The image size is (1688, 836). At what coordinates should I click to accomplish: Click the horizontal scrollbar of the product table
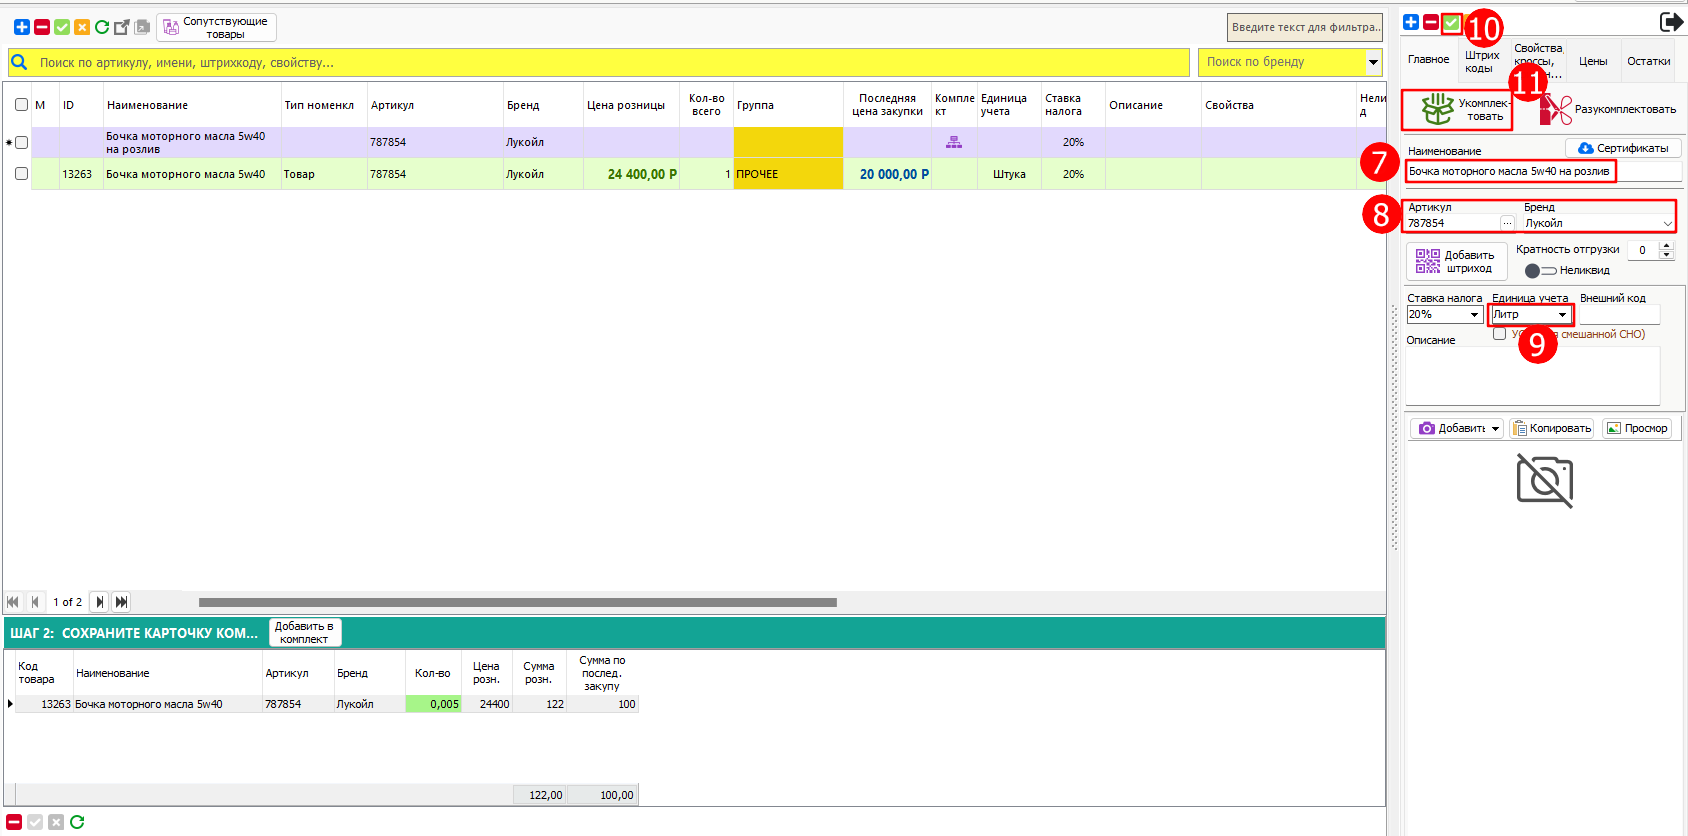(x=517, y=602)
